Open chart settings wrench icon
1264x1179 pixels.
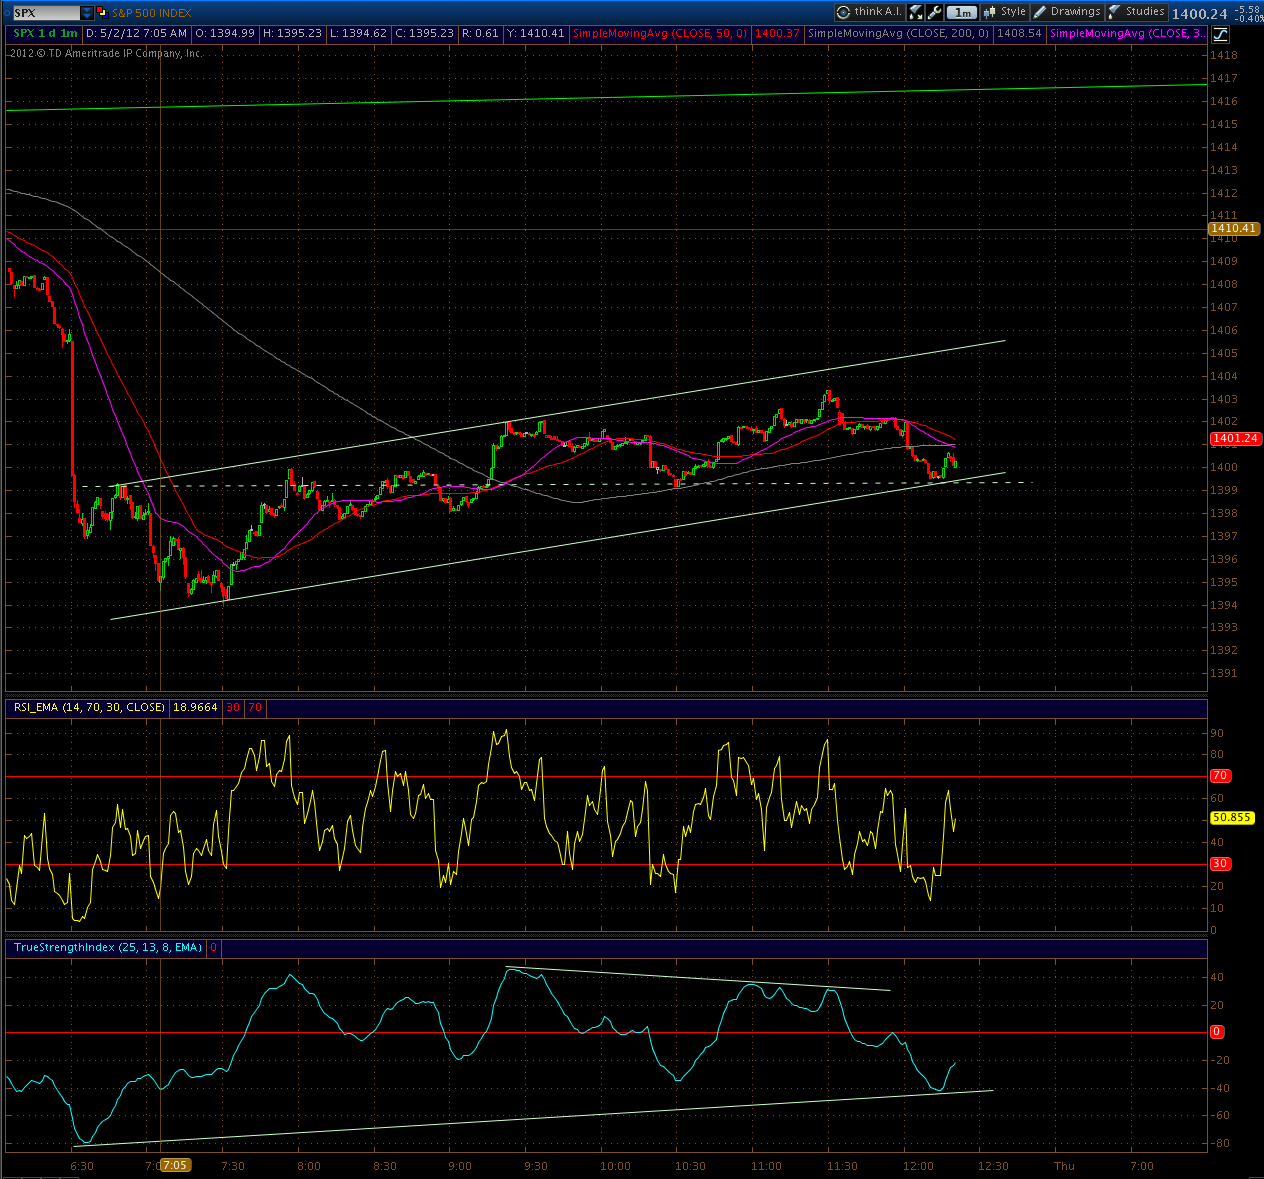pyautogui.click(x=934, y=12)
